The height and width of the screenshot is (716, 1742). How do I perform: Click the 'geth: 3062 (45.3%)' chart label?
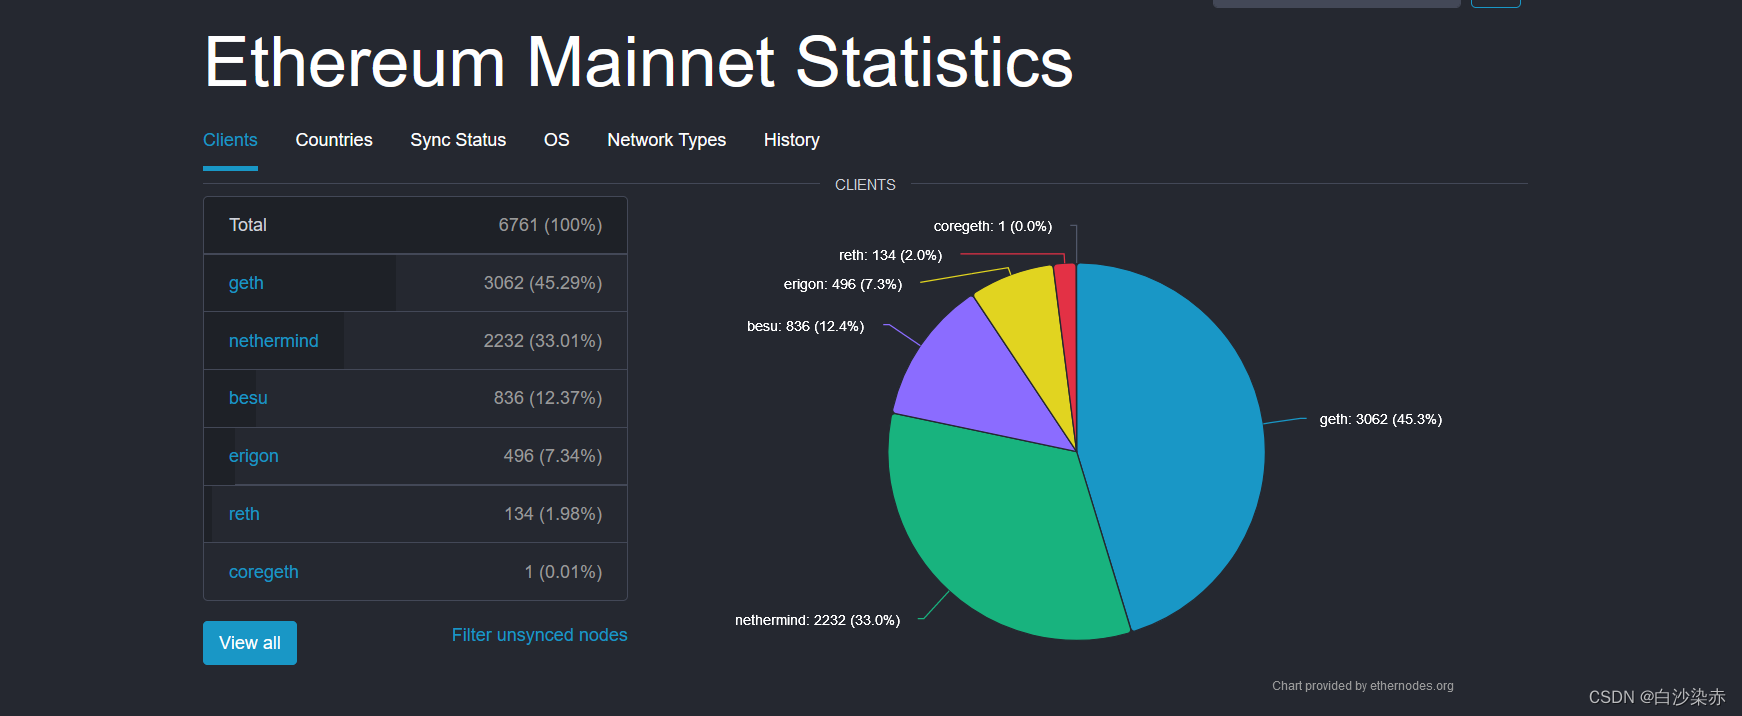pyautogui.click(x=1381, y=419)
